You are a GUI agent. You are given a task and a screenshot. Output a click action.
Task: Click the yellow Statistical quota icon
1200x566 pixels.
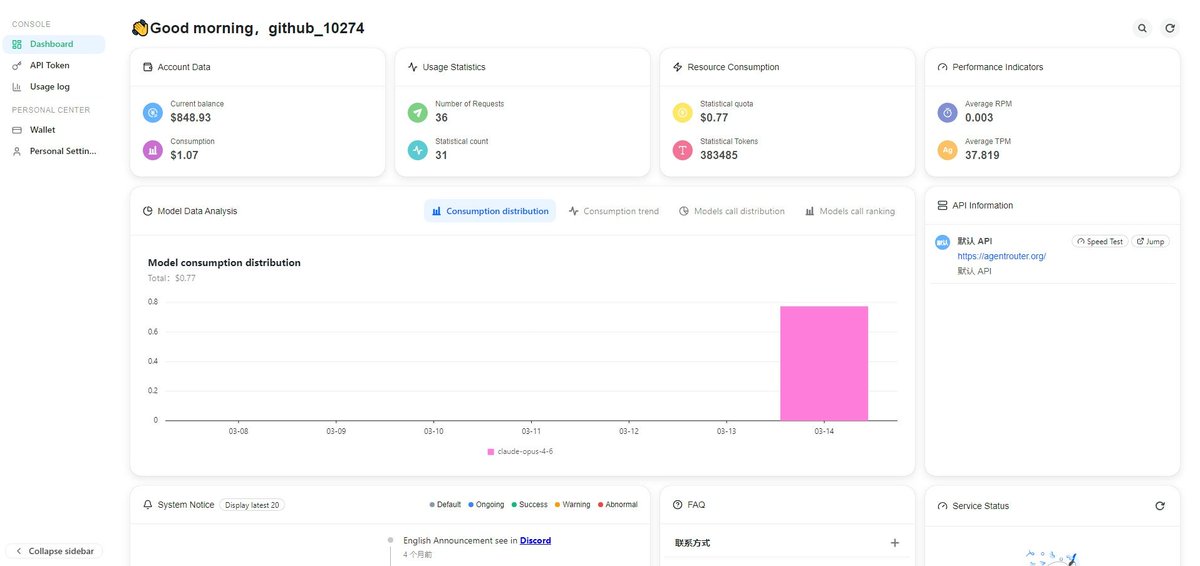coord(682,112)
